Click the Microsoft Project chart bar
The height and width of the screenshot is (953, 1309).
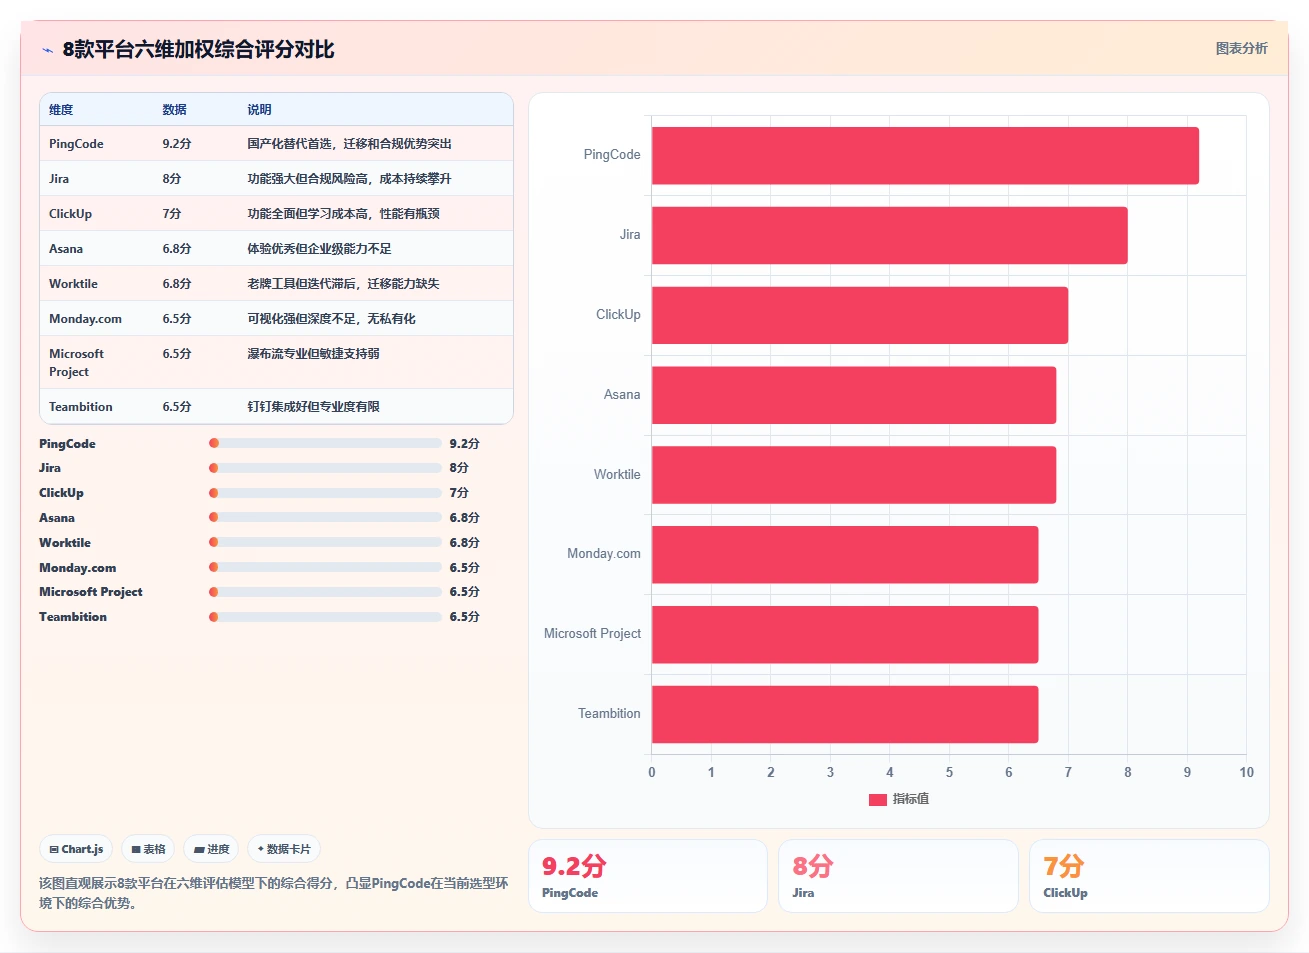845,634
